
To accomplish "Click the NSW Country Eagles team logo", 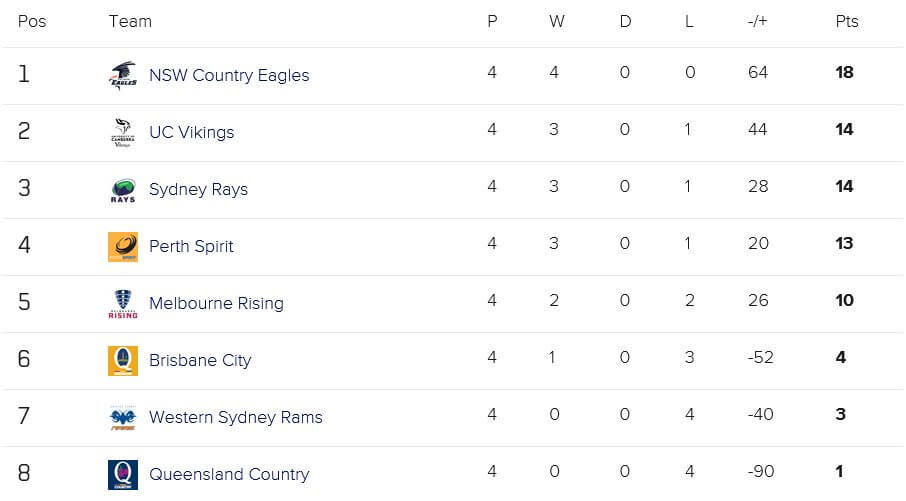I will [x=123, y=76].
